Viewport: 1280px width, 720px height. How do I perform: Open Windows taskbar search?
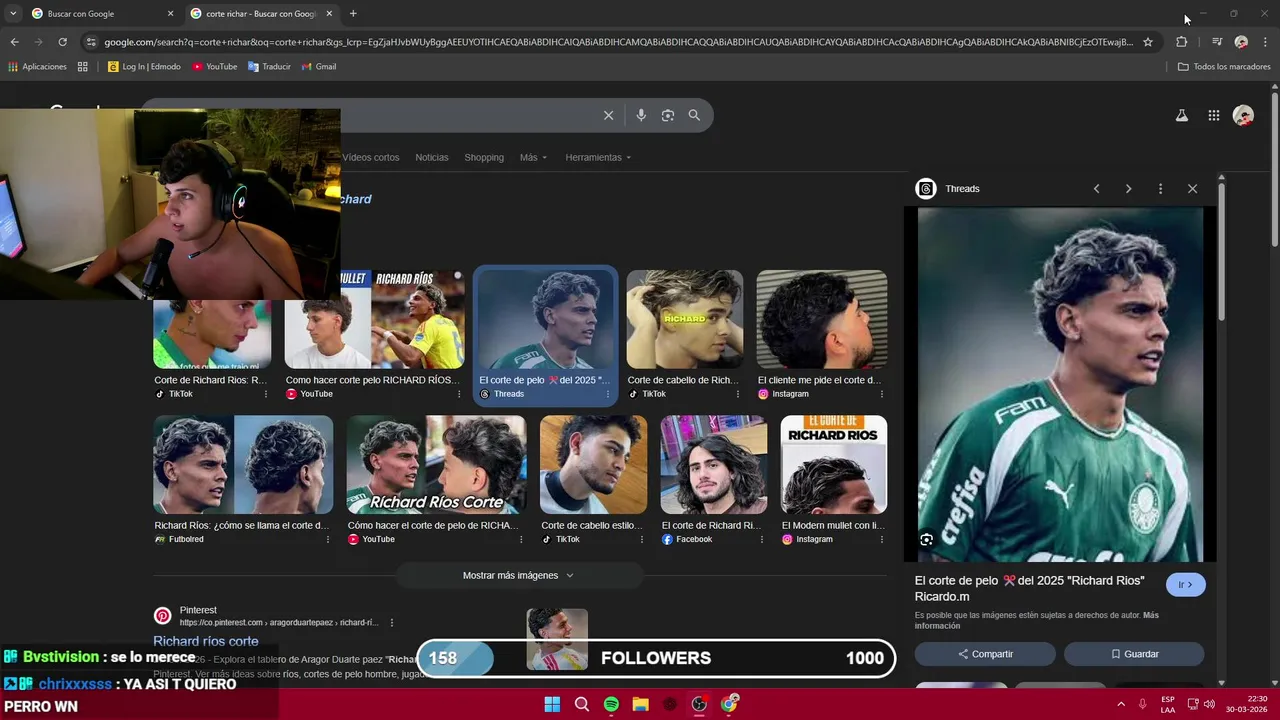tap(581, 704)
